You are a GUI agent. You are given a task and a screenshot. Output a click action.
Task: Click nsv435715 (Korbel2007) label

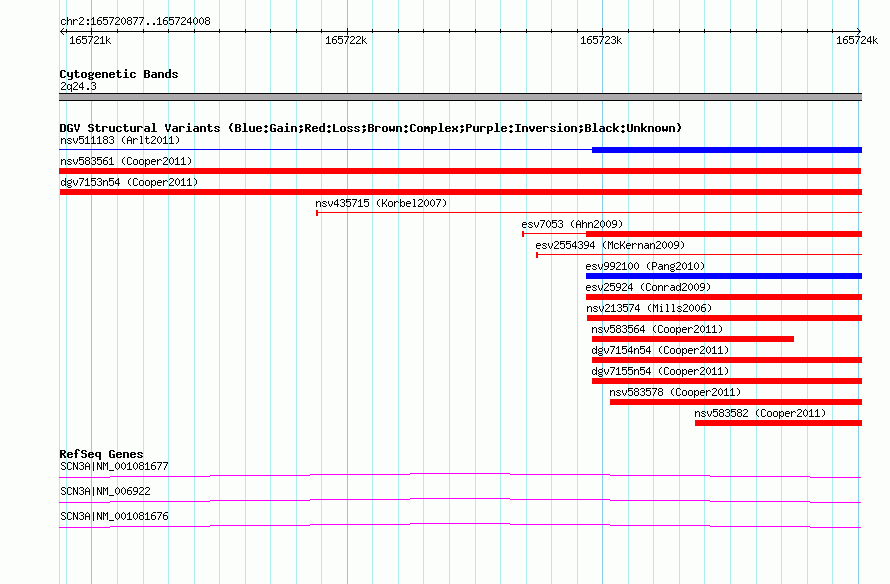[381, 203]
